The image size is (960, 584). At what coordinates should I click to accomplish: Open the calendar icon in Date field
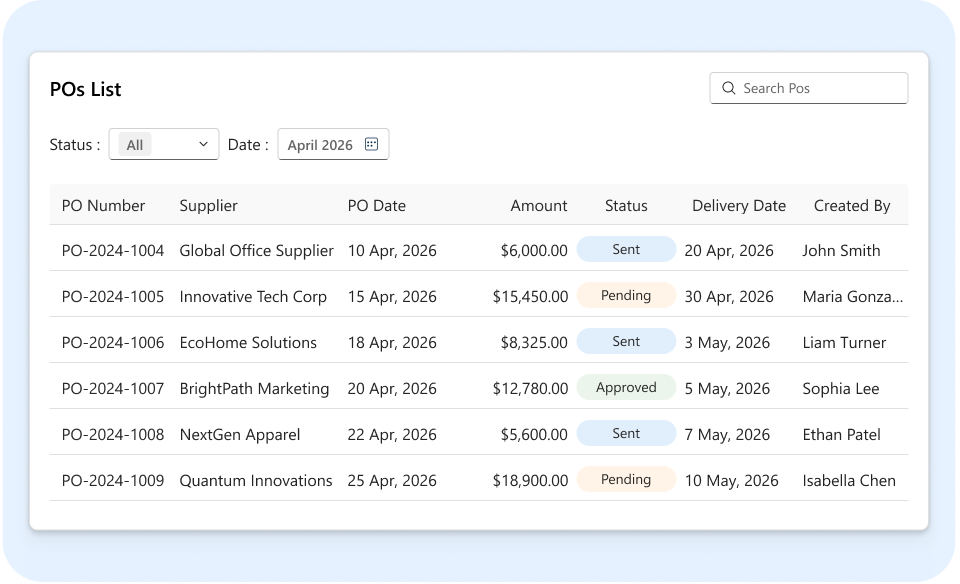point(371,144)
